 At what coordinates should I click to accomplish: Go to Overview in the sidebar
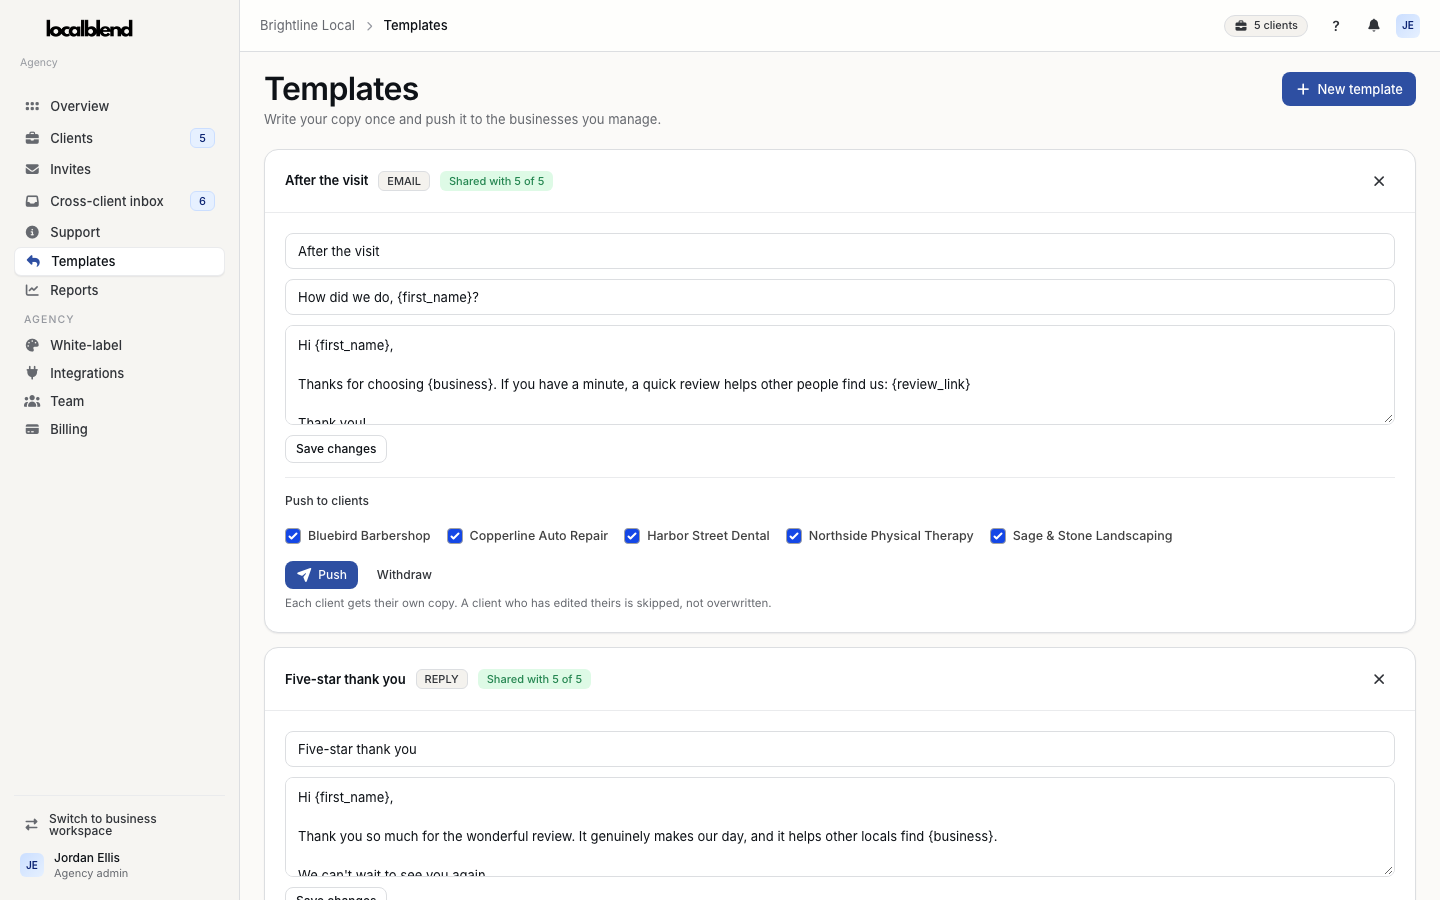119,106
